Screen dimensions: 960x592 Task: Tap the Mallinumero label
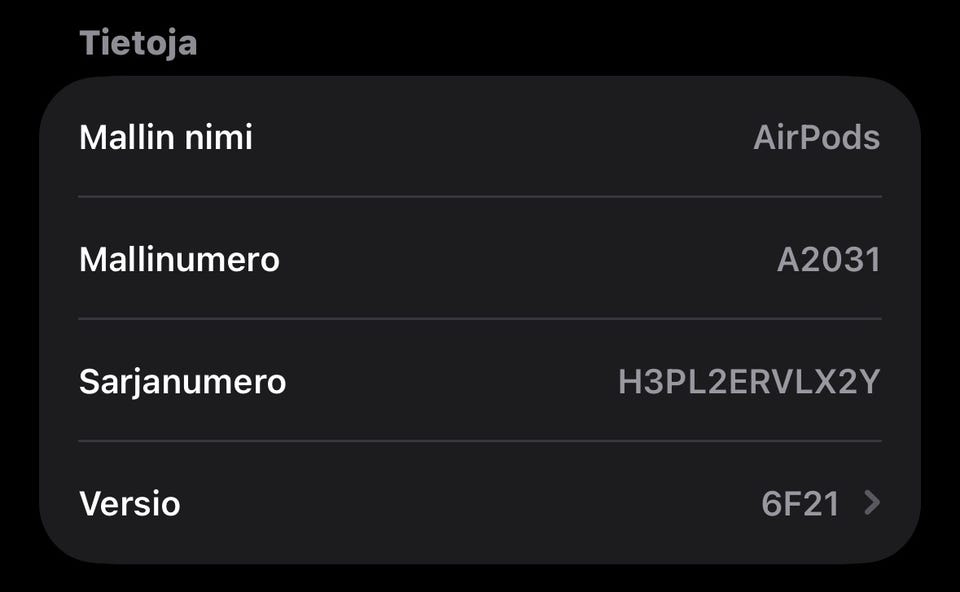179,260
